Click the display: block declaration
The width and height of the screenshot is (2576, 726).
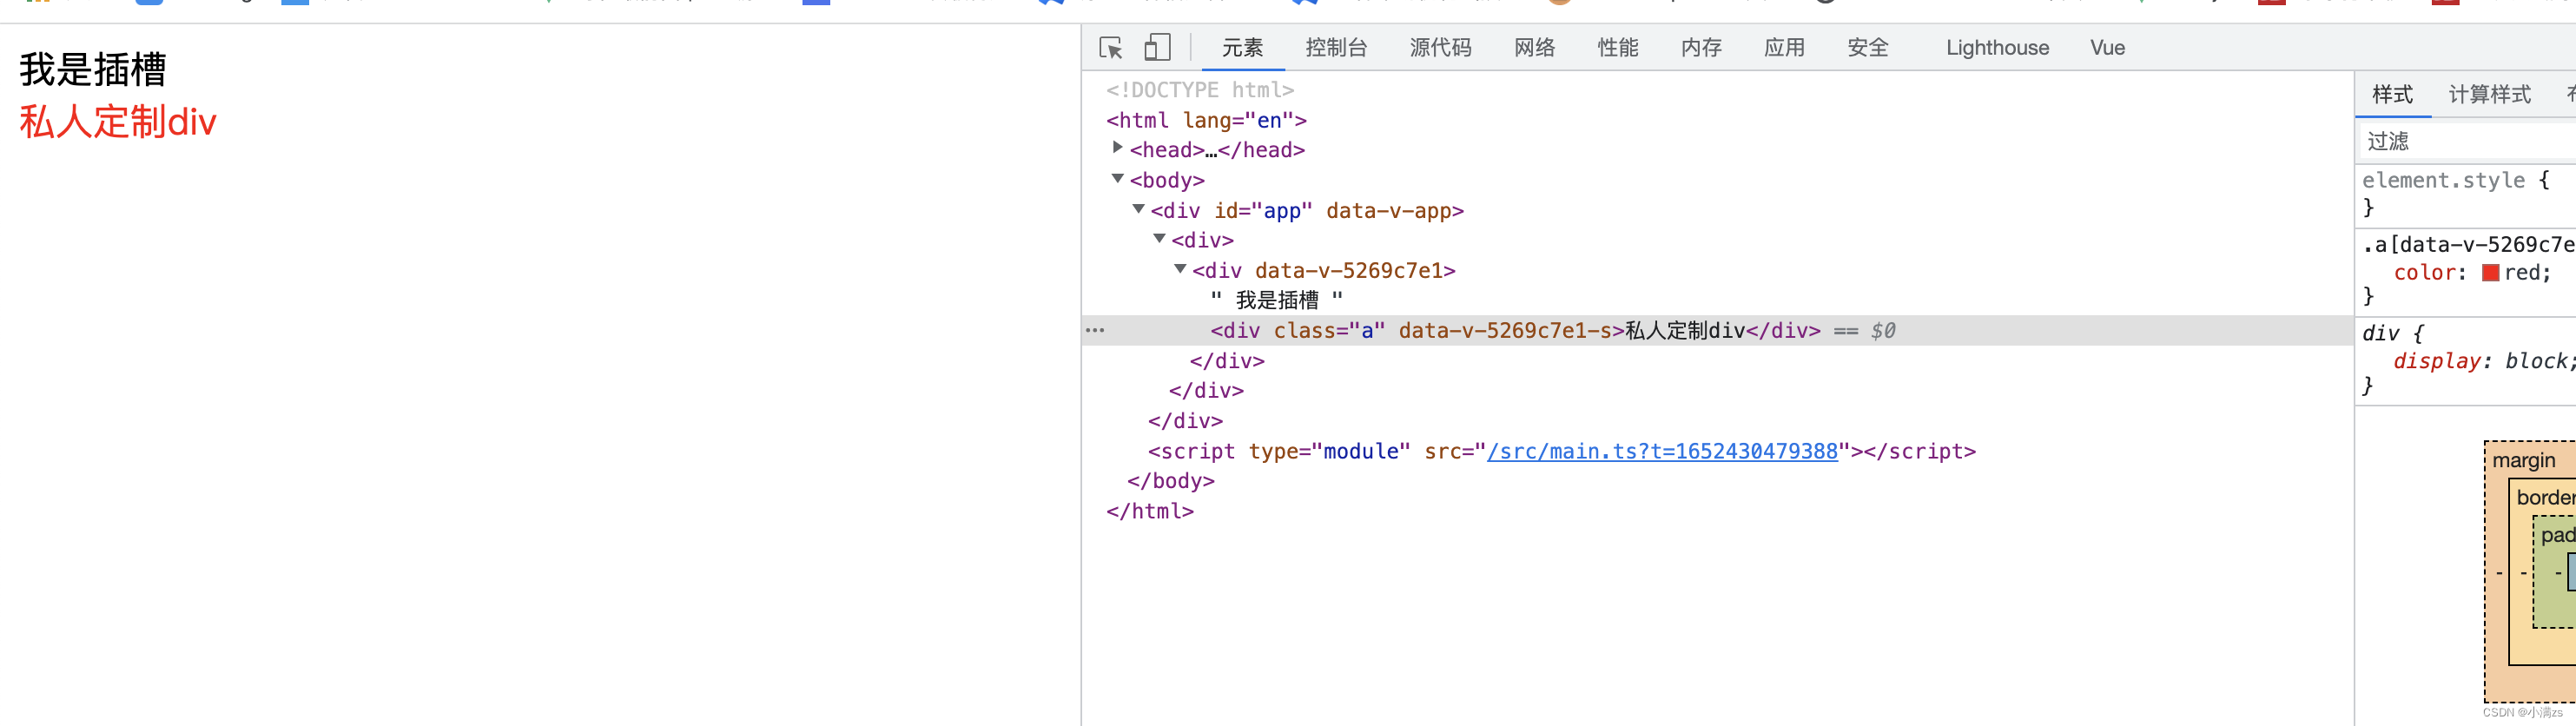pyautogui.click(x=2484, y=361)
